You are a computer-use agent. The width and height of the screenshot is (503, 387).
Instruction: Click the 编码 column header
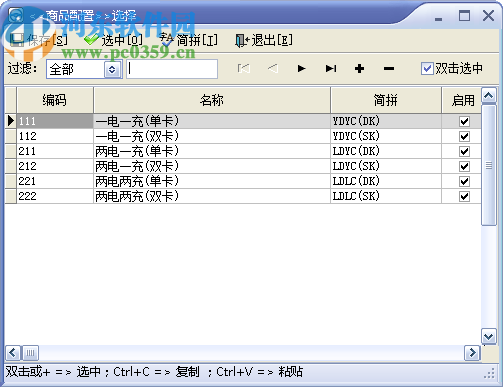[55, 100]
